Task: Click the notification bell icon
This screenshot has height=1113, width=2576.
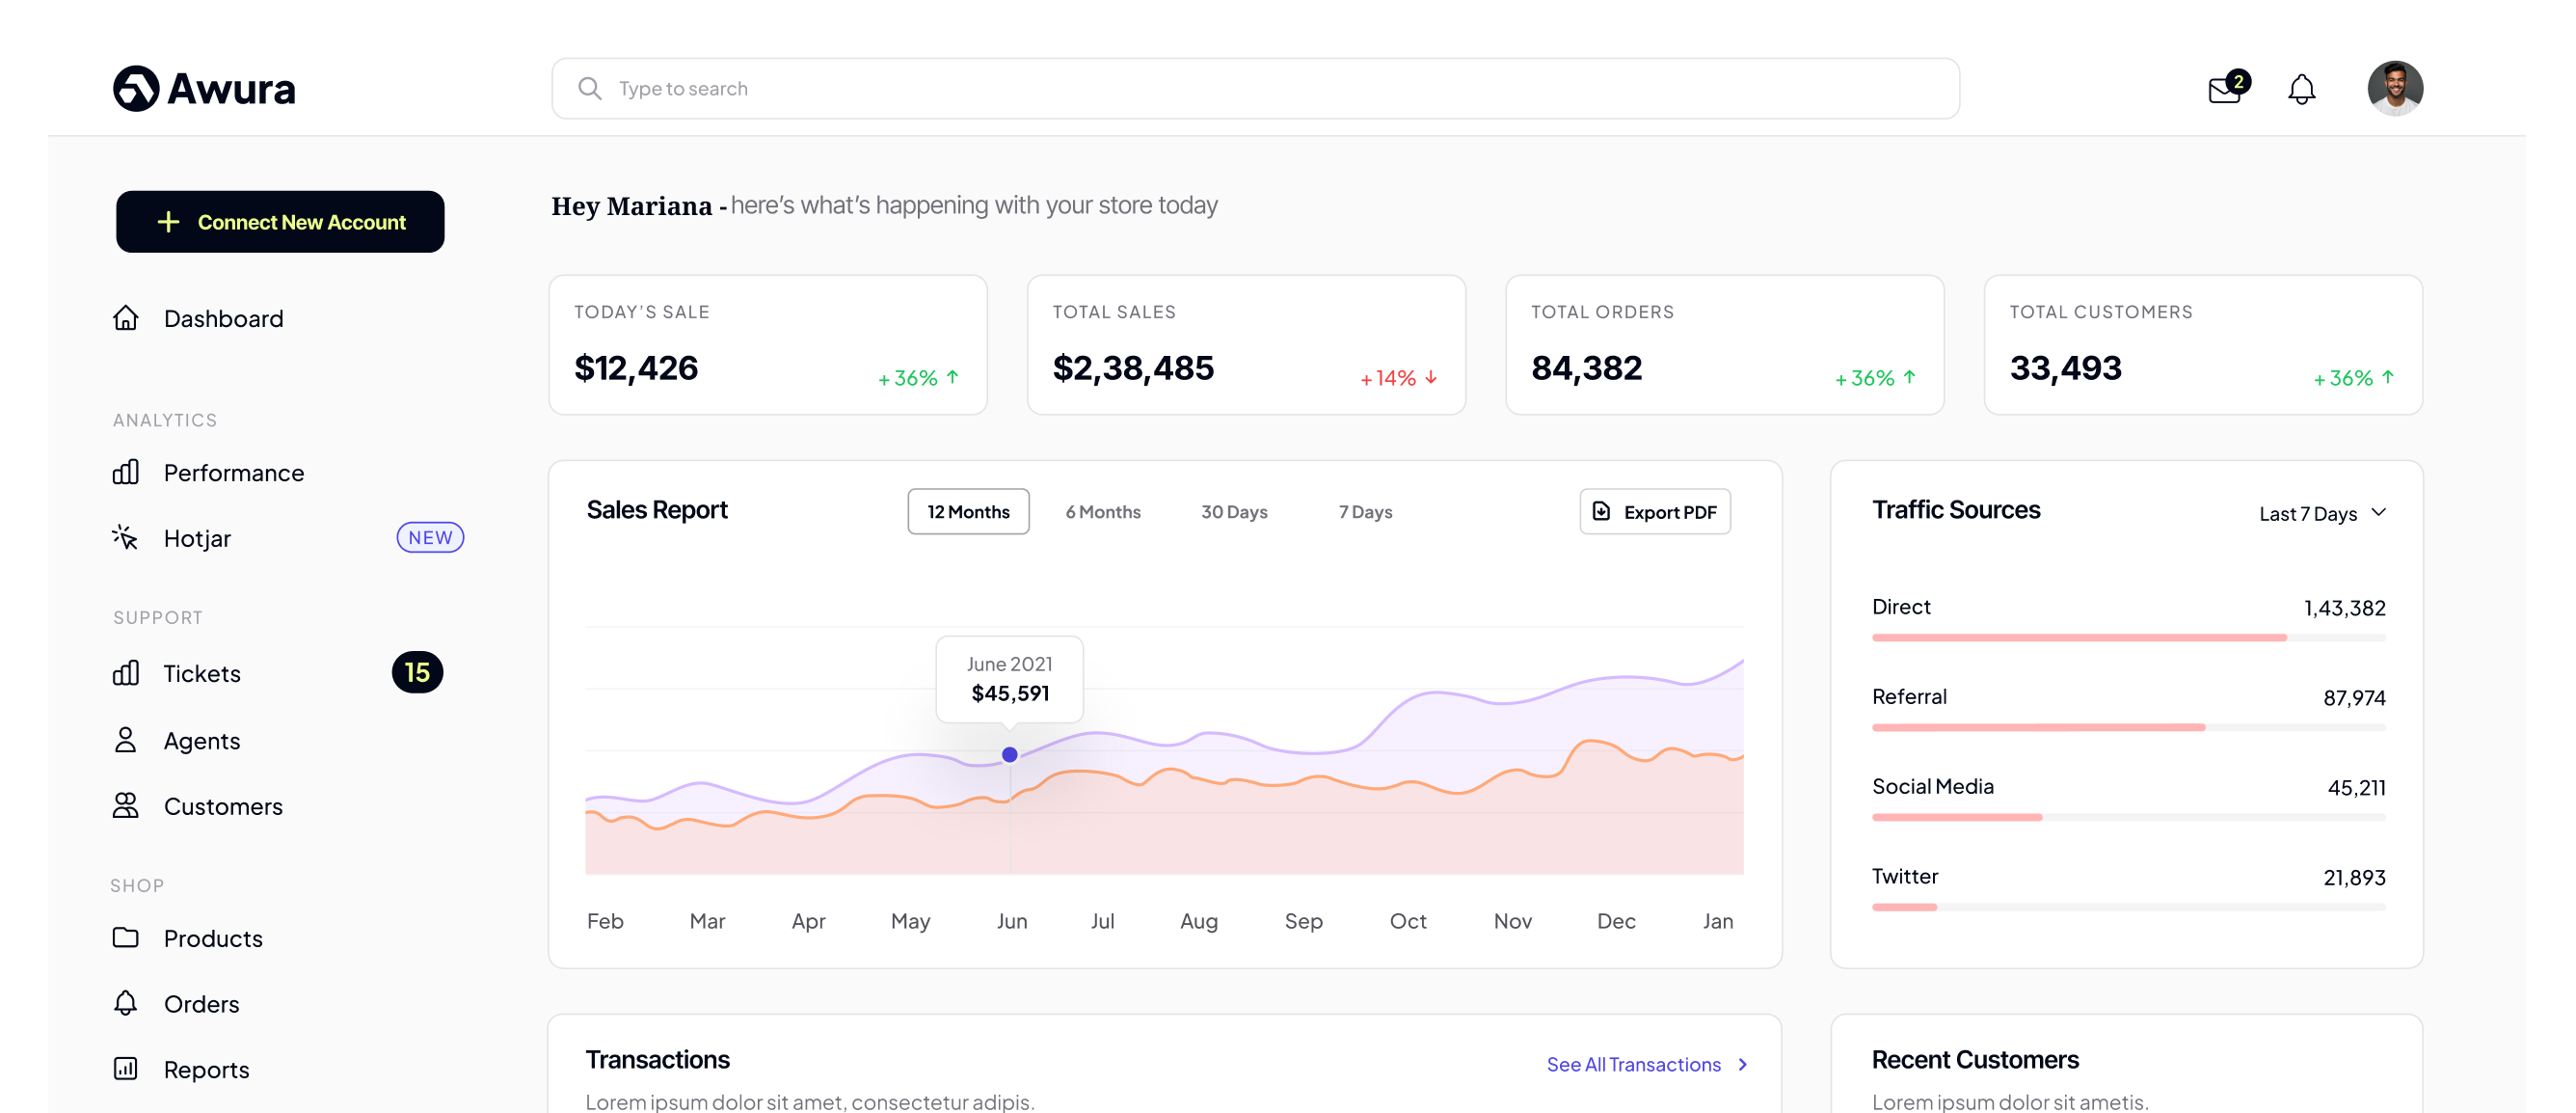Action: [2301, 90]
